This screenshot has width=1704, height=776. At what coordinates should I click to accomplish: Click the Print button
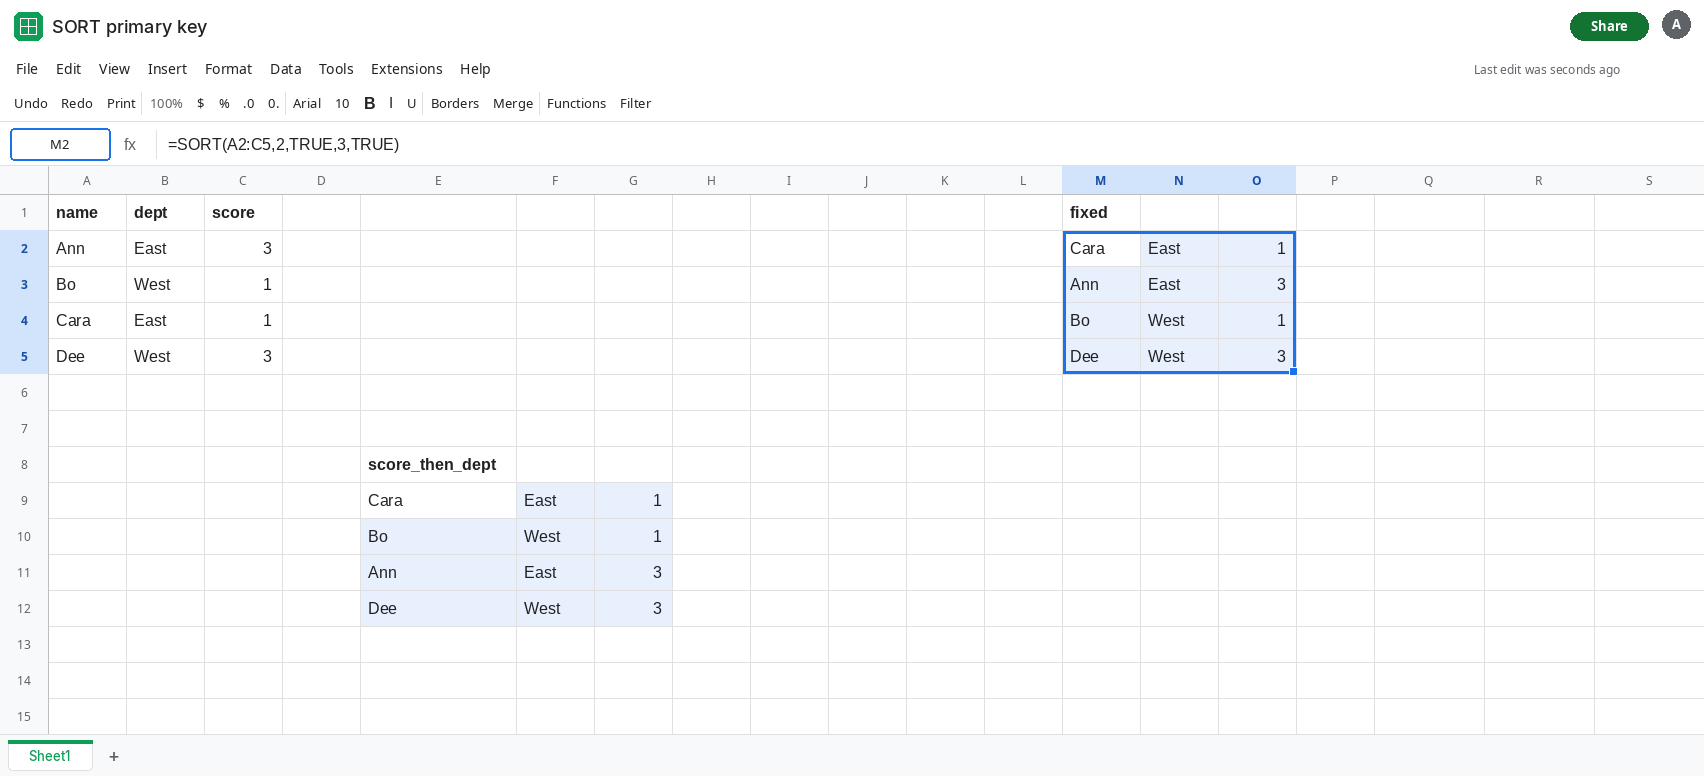click(121, 103)
